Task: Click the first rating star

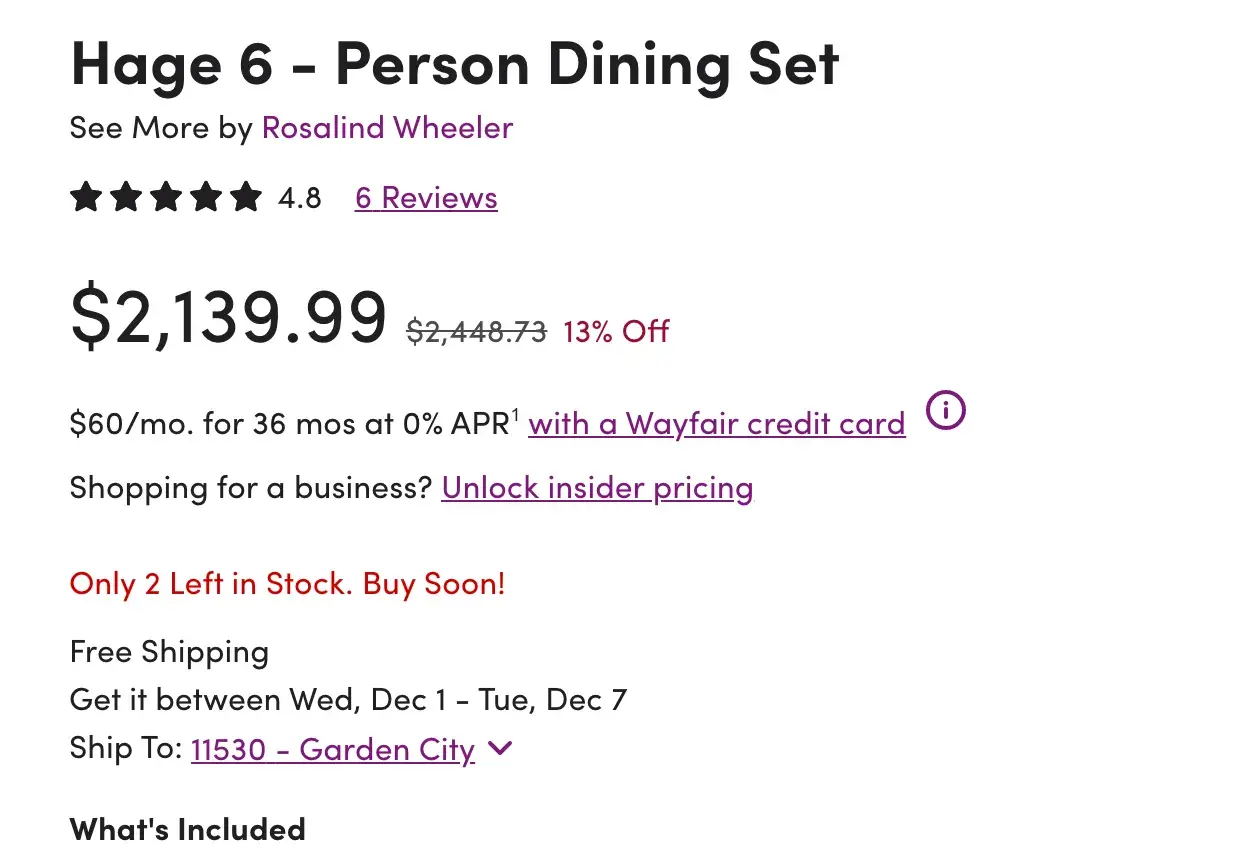Action: pos(86,197)
